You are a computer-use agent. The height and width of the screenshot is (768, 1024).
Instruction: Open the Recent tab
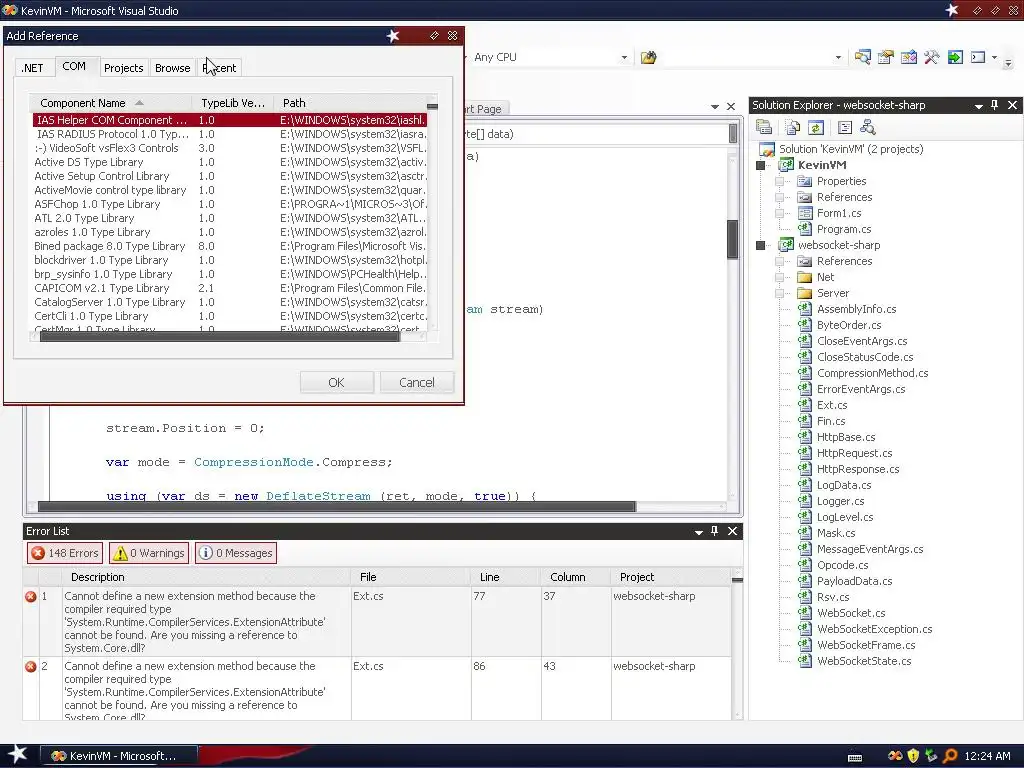[x=219, y=68]
